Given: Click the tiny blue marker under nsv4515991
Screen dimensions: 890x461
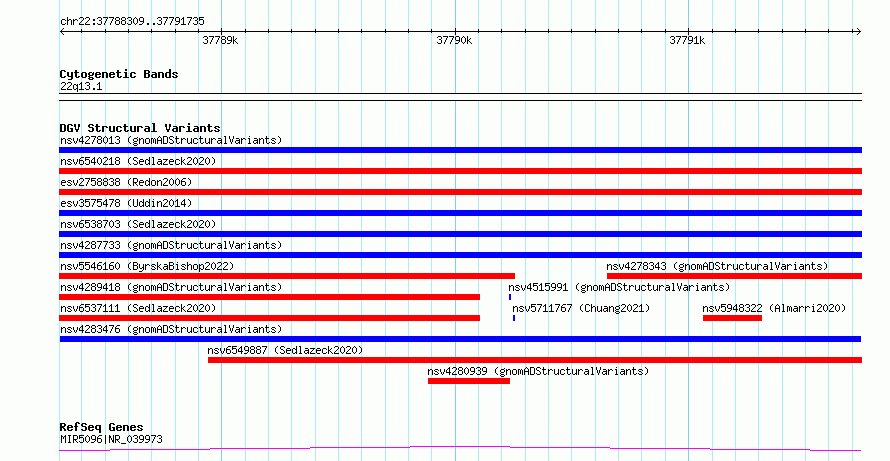Looking at the screenshot, I should point(510,297).
